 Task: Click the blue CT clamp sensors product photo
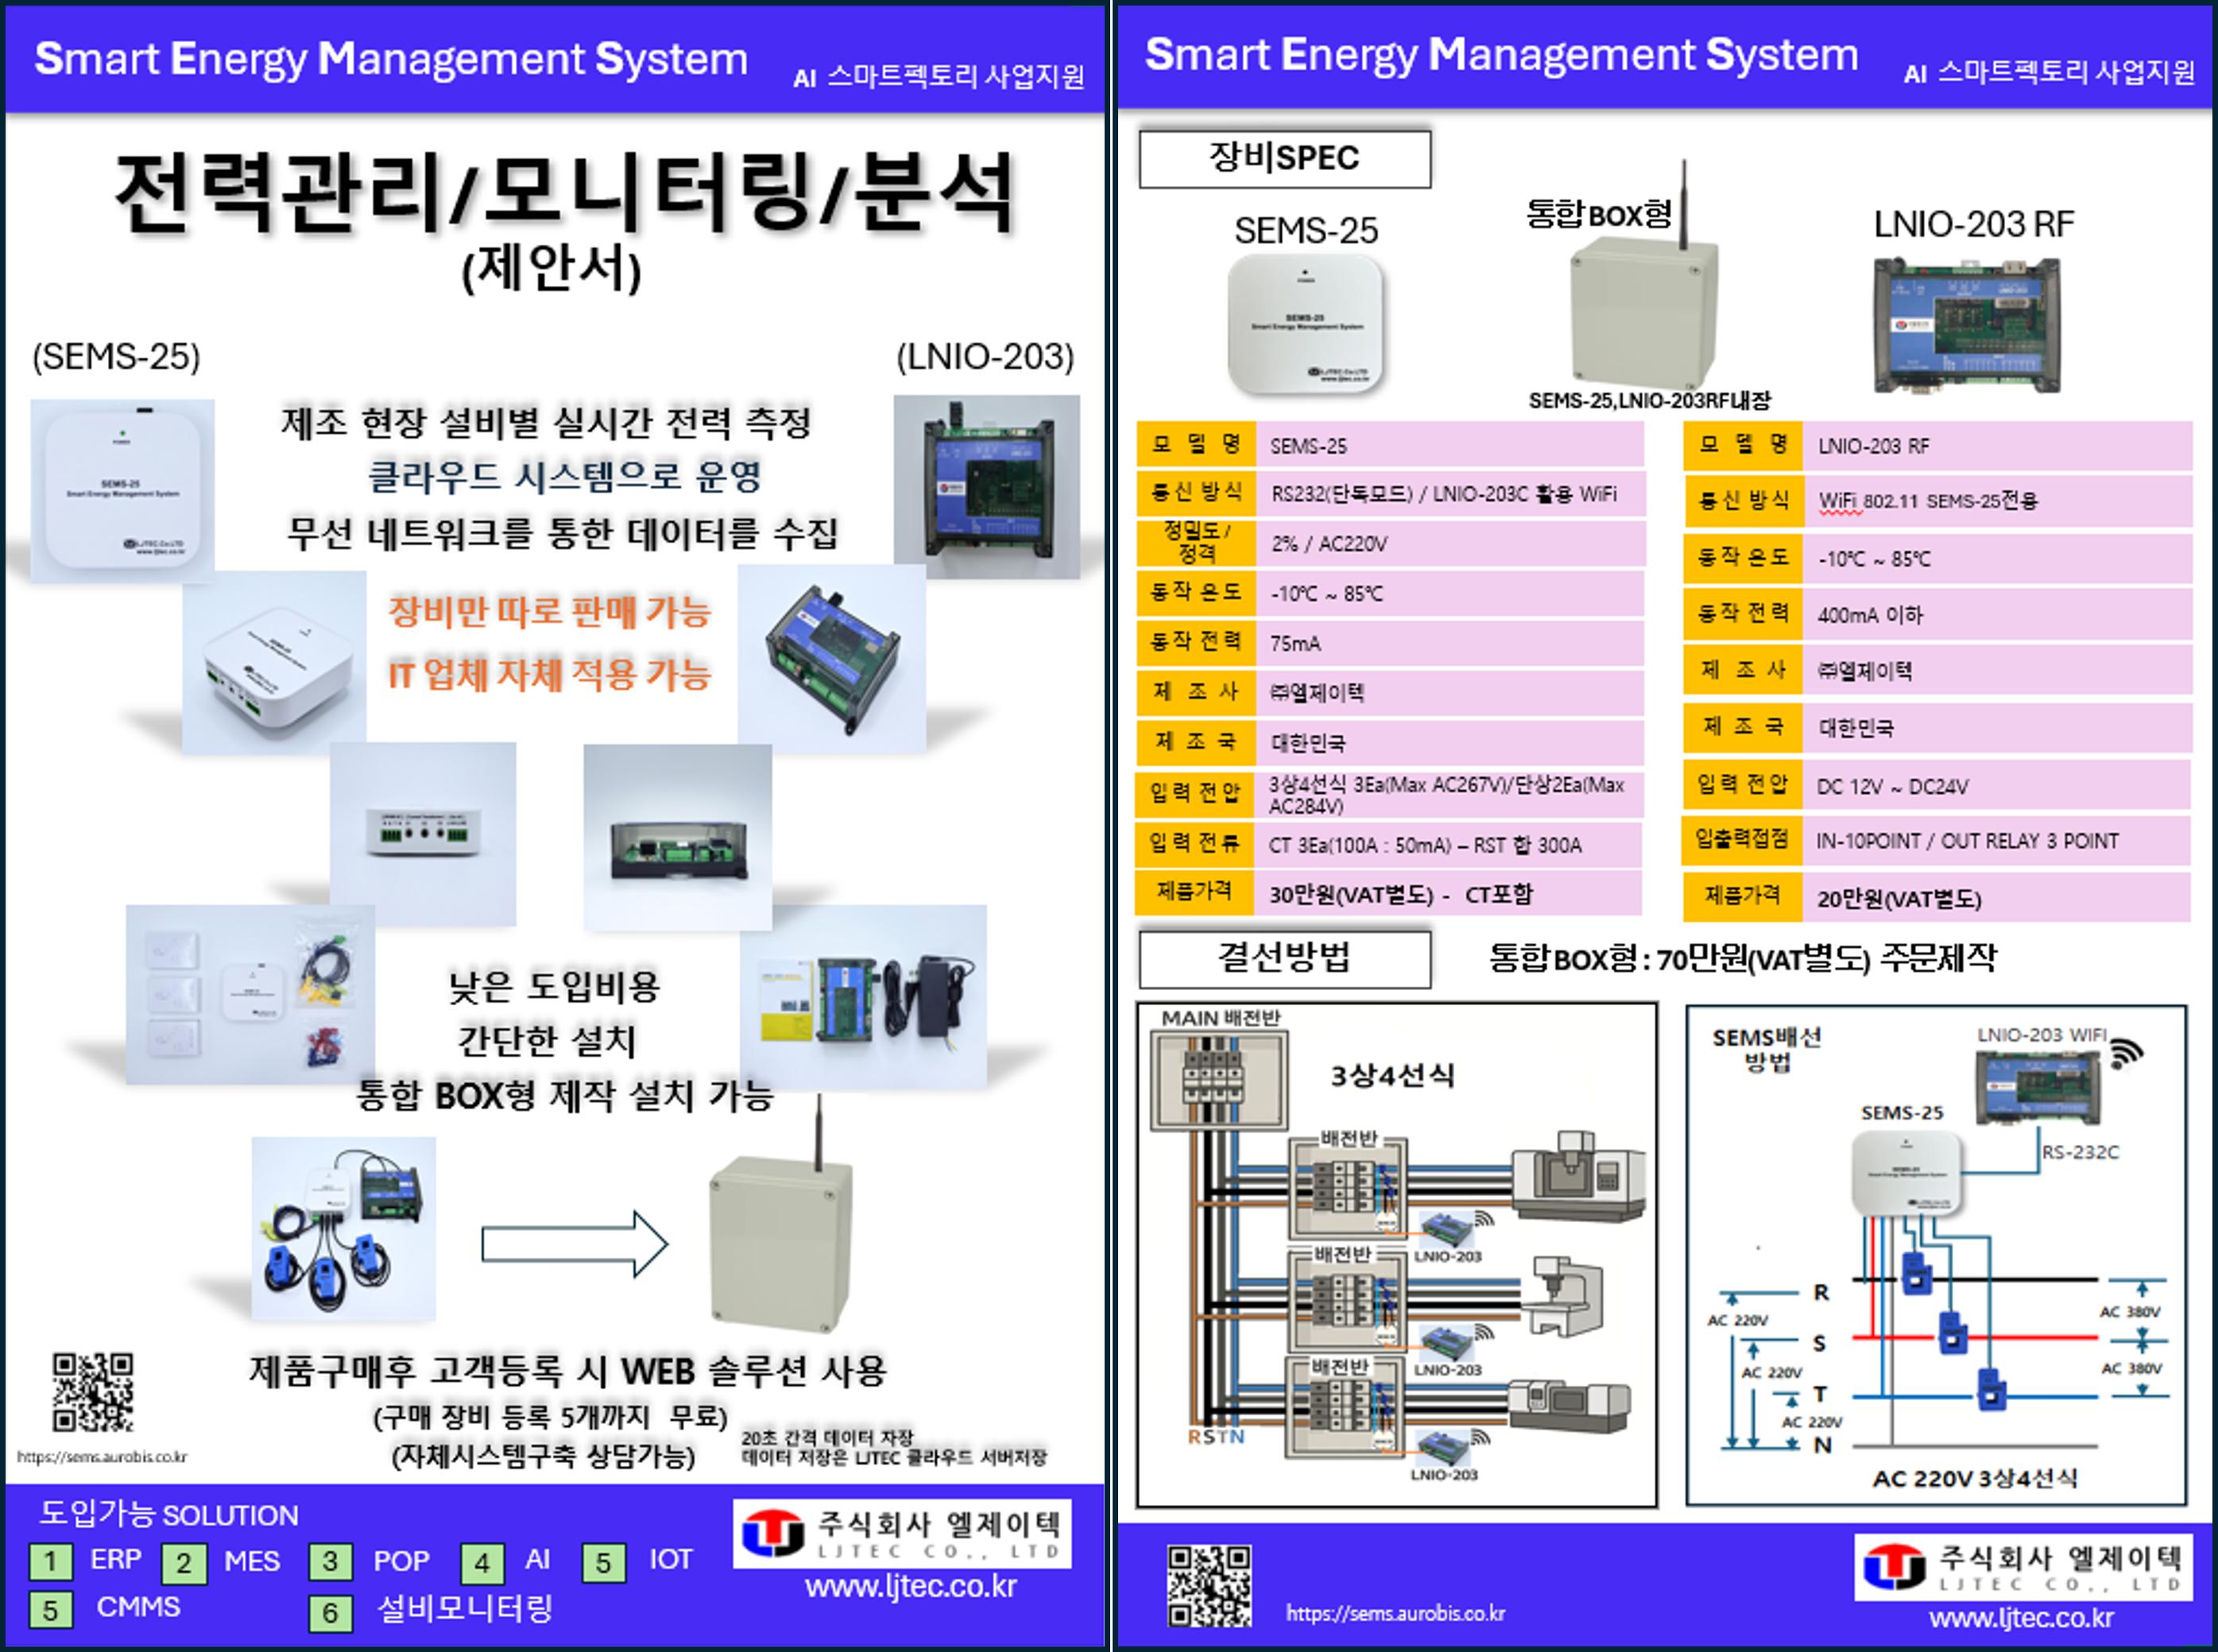point(343,1229)
